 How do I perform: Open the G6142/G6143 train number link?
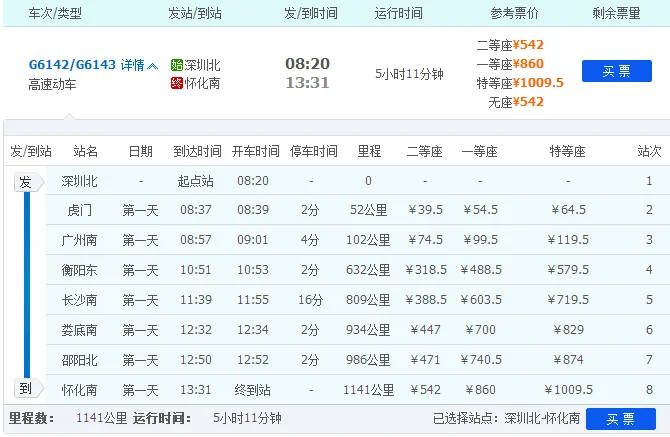[x=72, y=65]
